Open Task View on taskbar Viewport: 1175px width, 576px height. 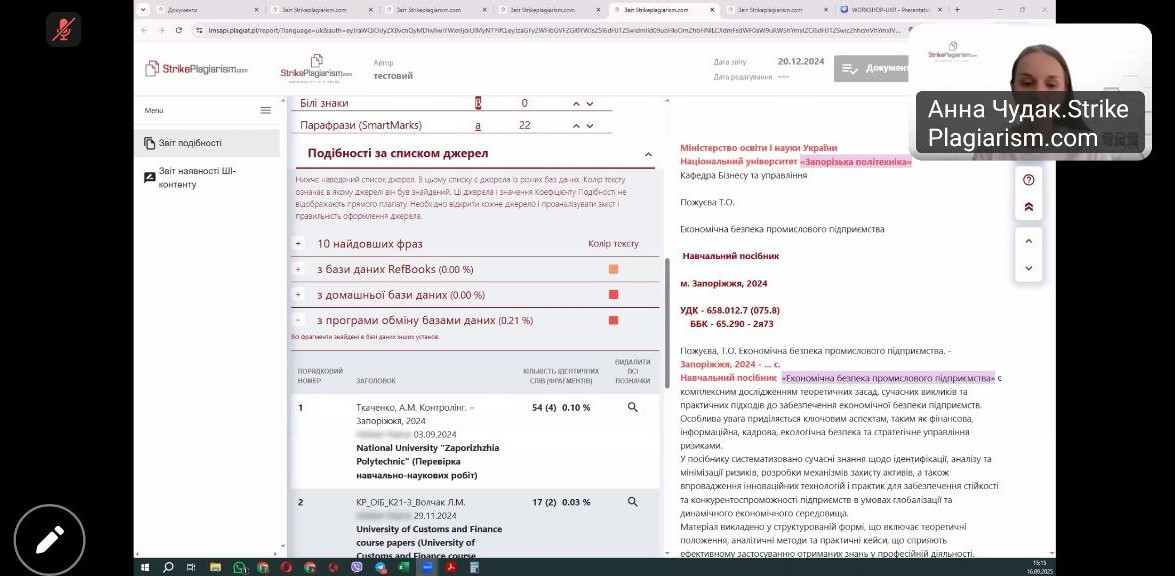tap(191, 567)
